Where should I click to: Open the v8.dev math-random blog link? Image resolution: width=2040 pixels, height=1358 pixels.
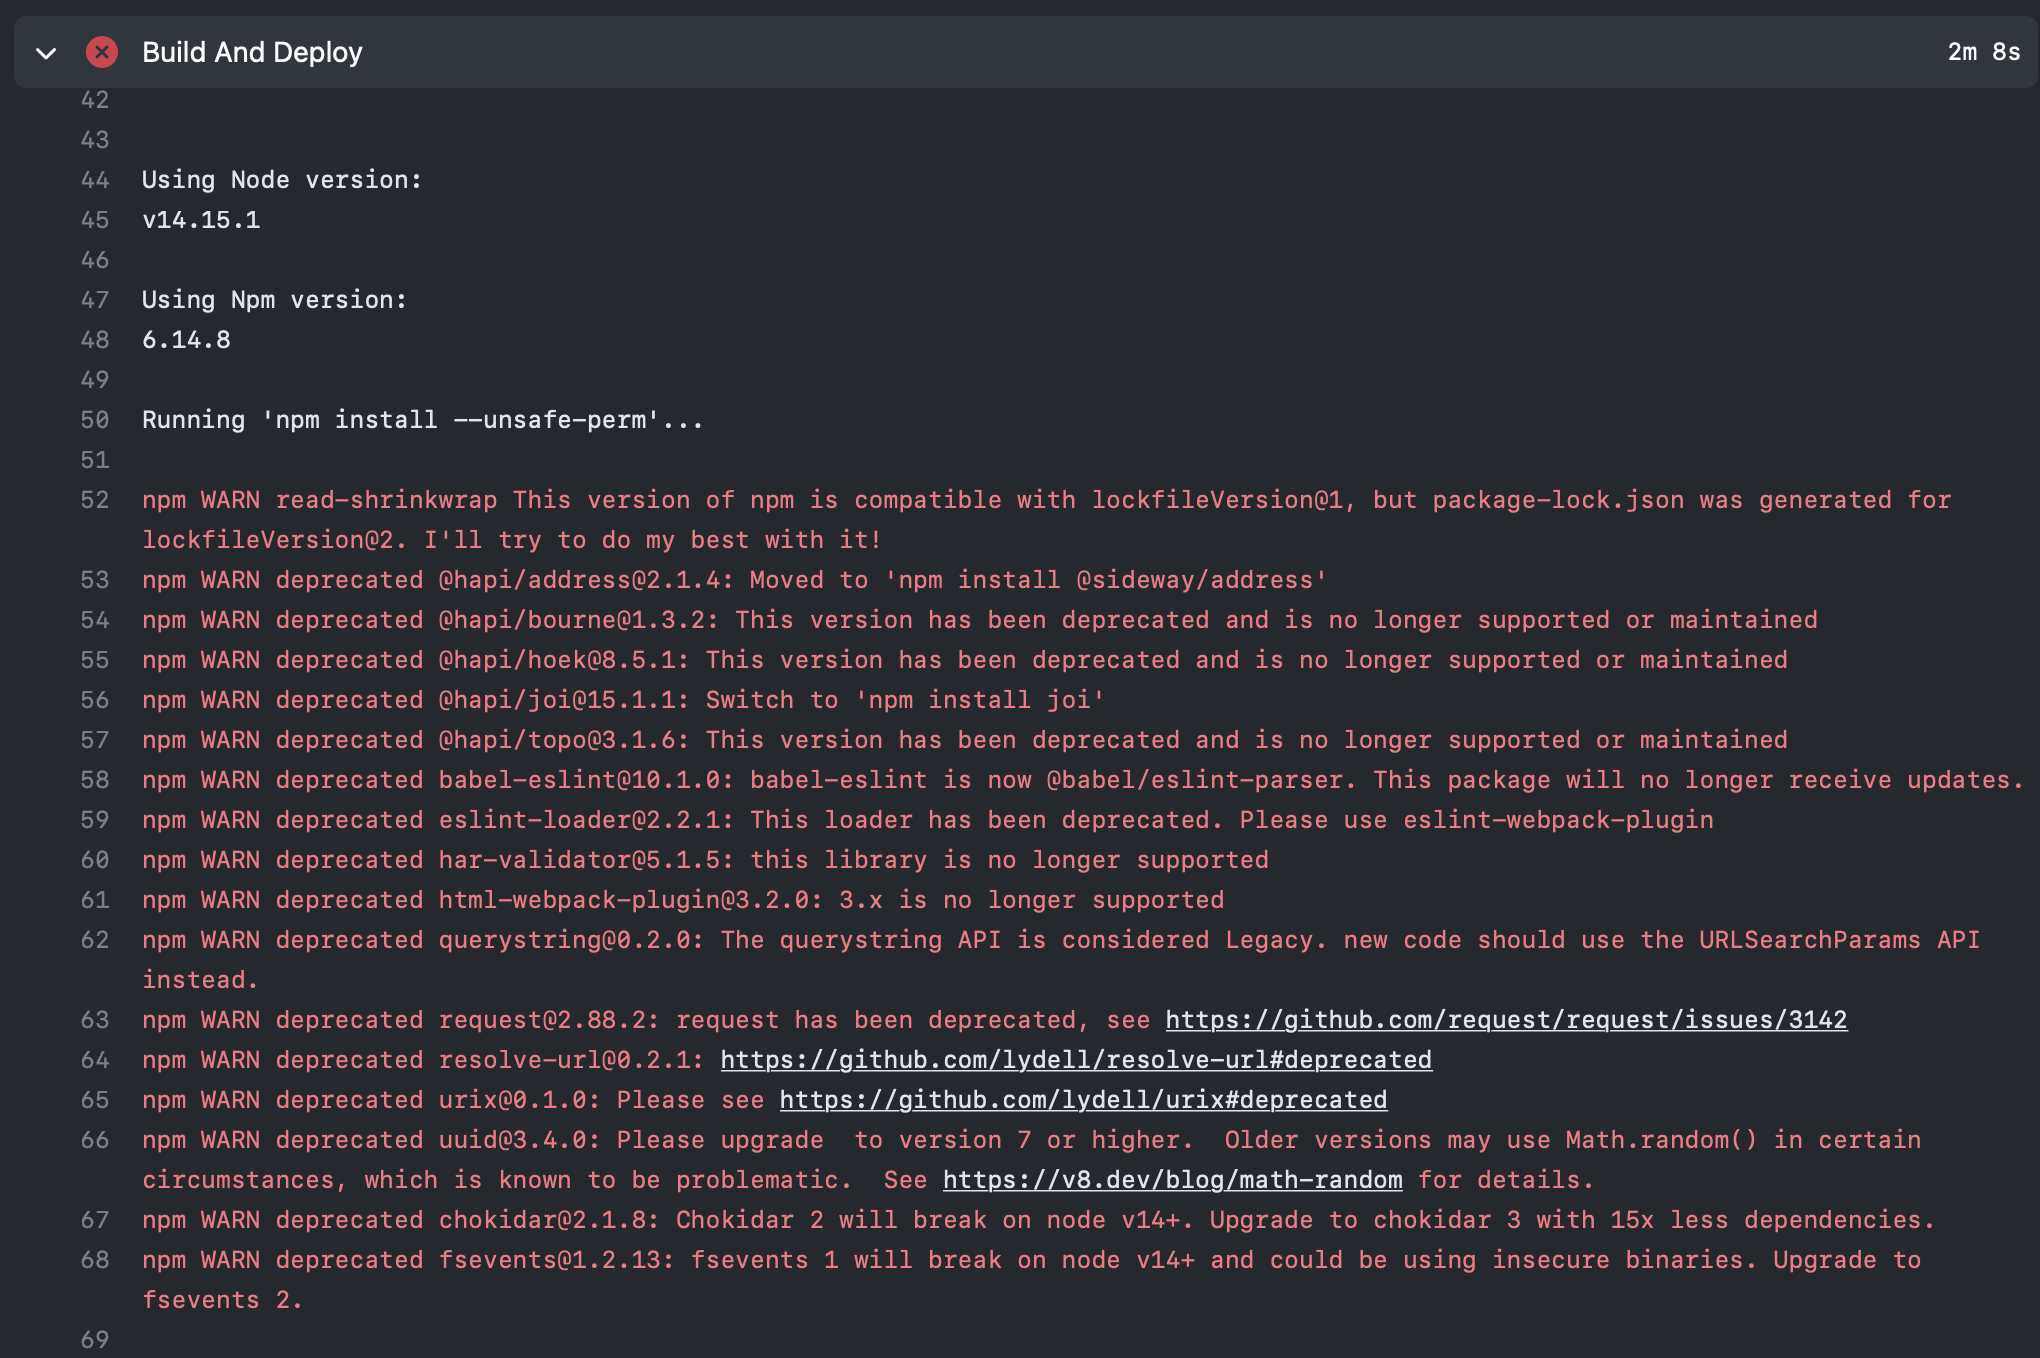[1172, 1180]
